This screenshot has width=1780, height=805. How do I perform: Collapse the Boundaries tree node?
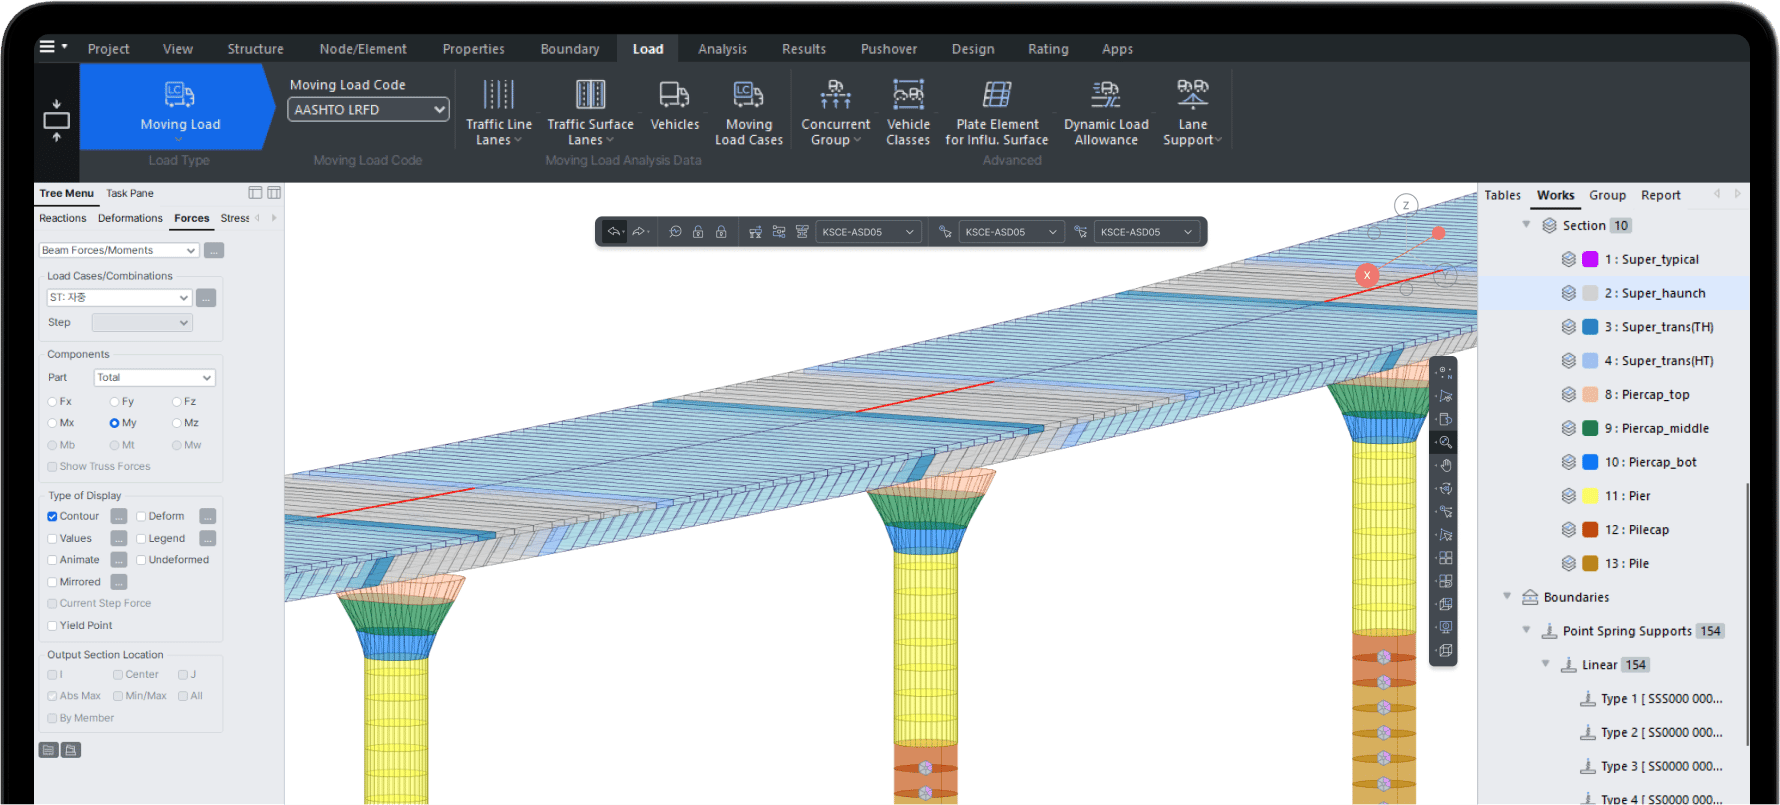pyautogui.click(x=1507, y=597)
